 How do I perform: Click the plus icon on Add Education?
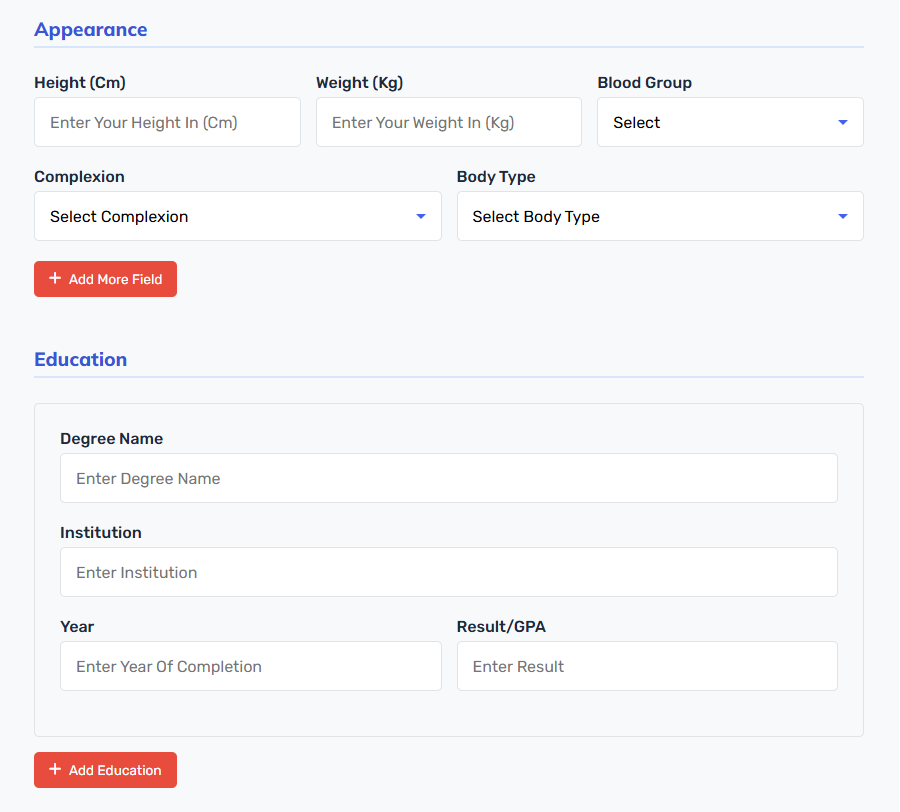[x=55, y=770]
